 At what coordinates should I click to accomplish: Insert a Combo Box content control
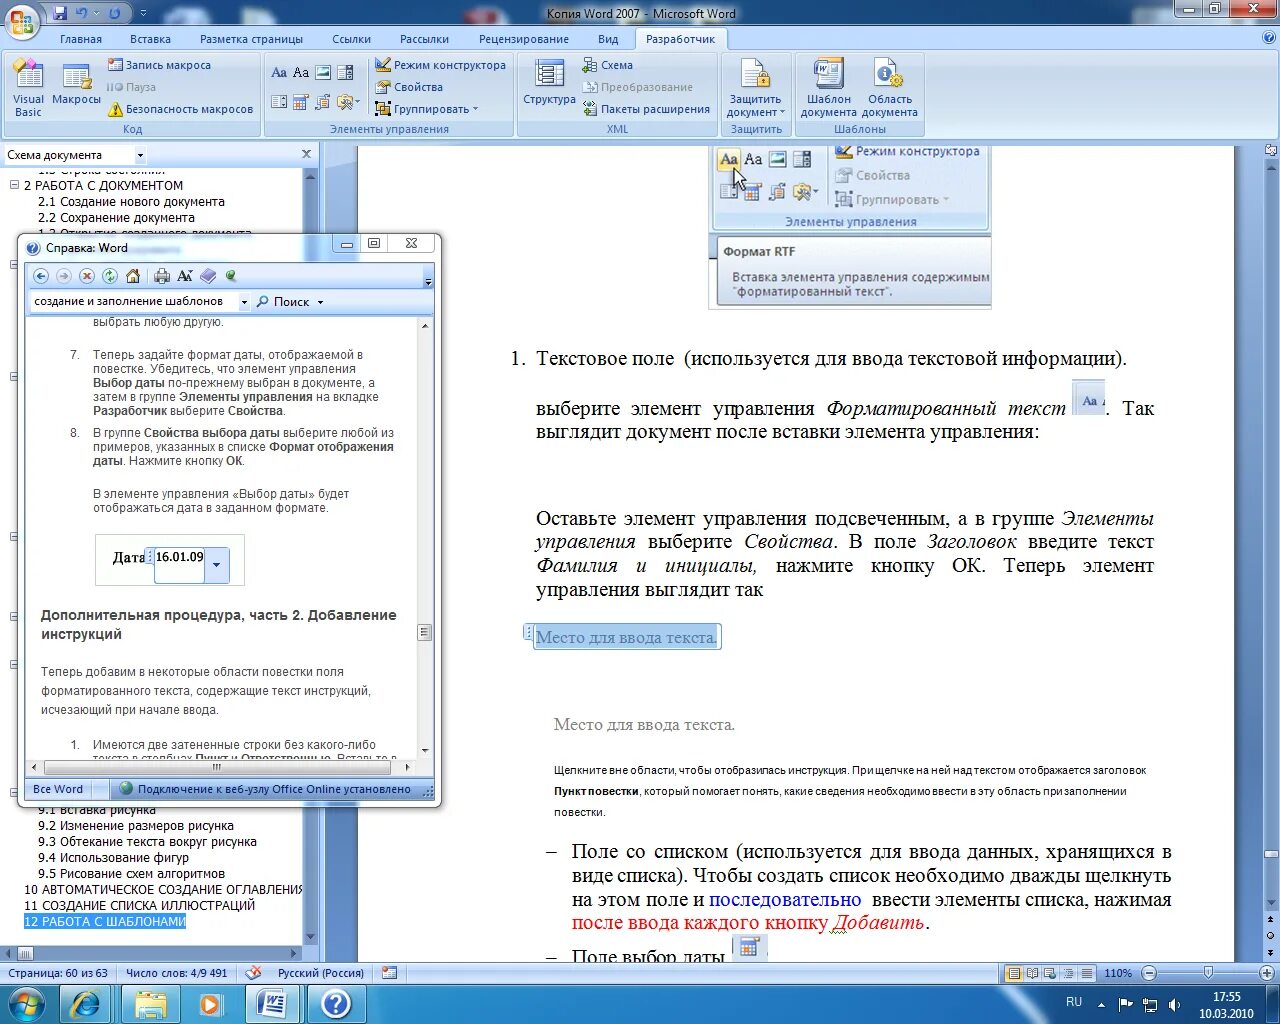click(345, 73)
